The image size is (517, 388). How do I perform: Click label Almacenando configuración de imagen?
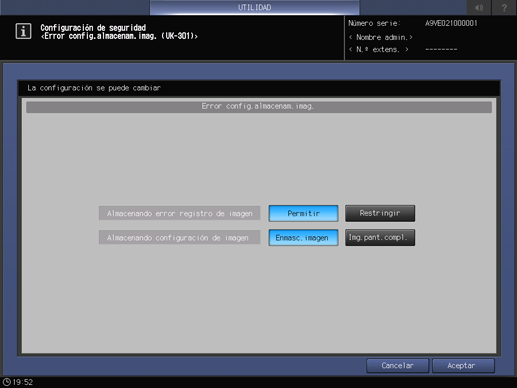point(179,238)
